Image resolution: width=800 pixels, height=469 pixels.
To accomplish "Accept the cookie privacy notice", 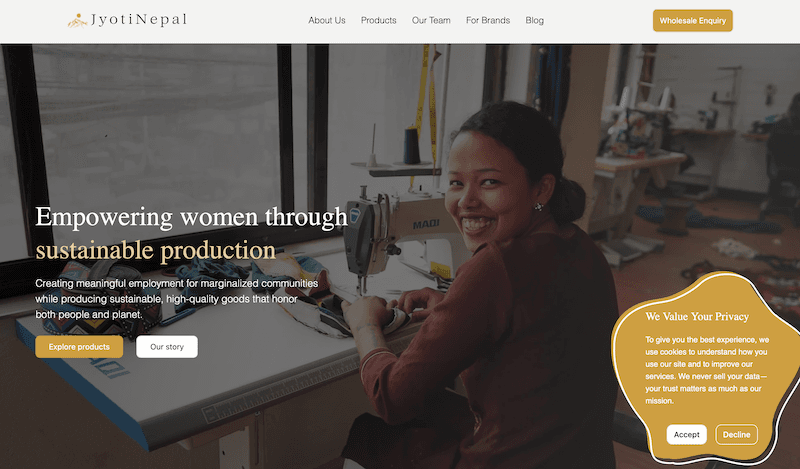I will pos(686,435).
